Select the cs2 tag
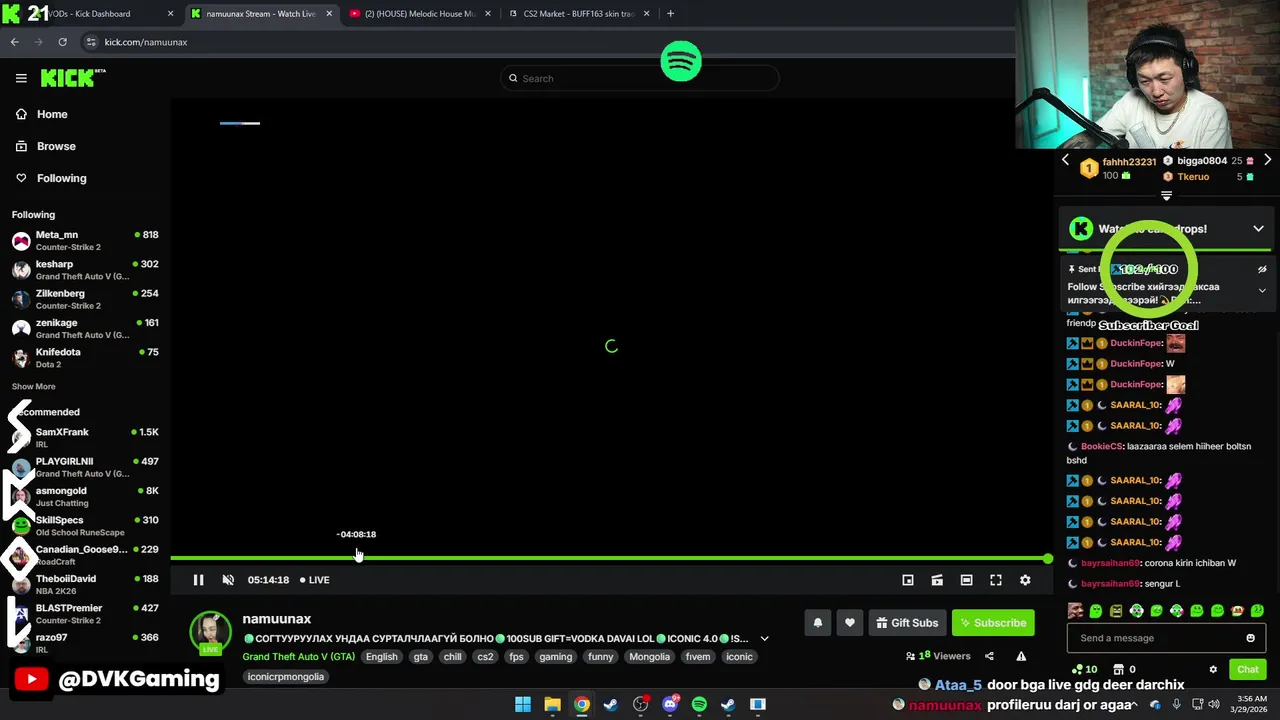 point(485,657)
